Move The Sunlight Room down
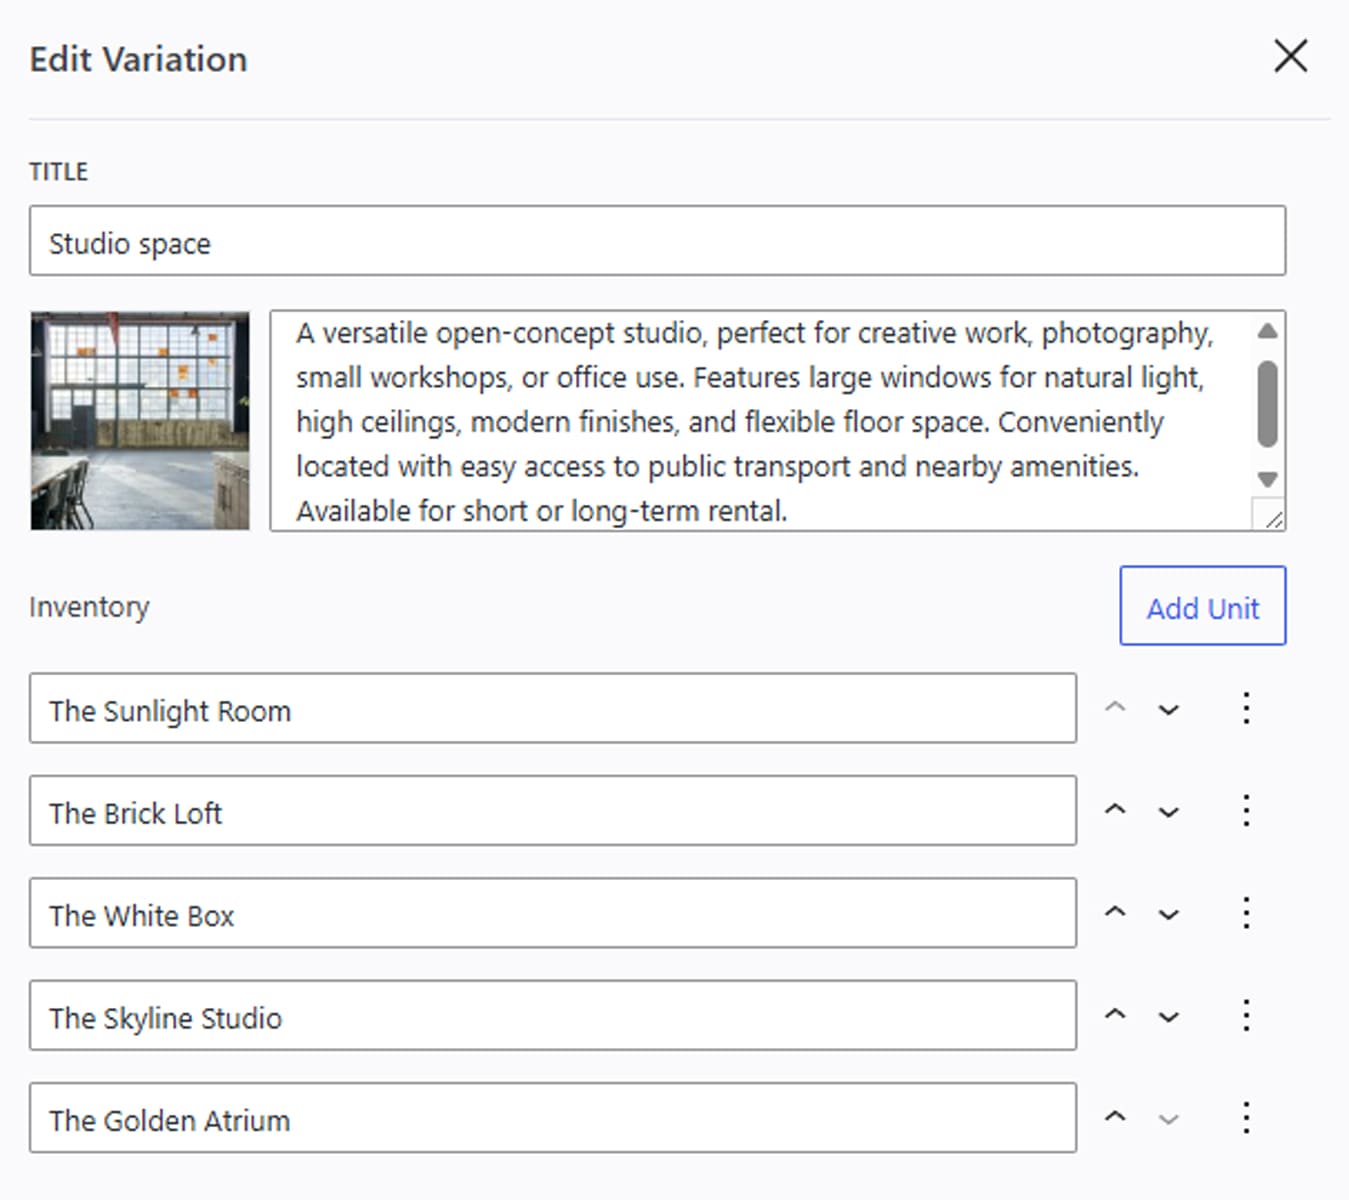 pos(1168,710)
